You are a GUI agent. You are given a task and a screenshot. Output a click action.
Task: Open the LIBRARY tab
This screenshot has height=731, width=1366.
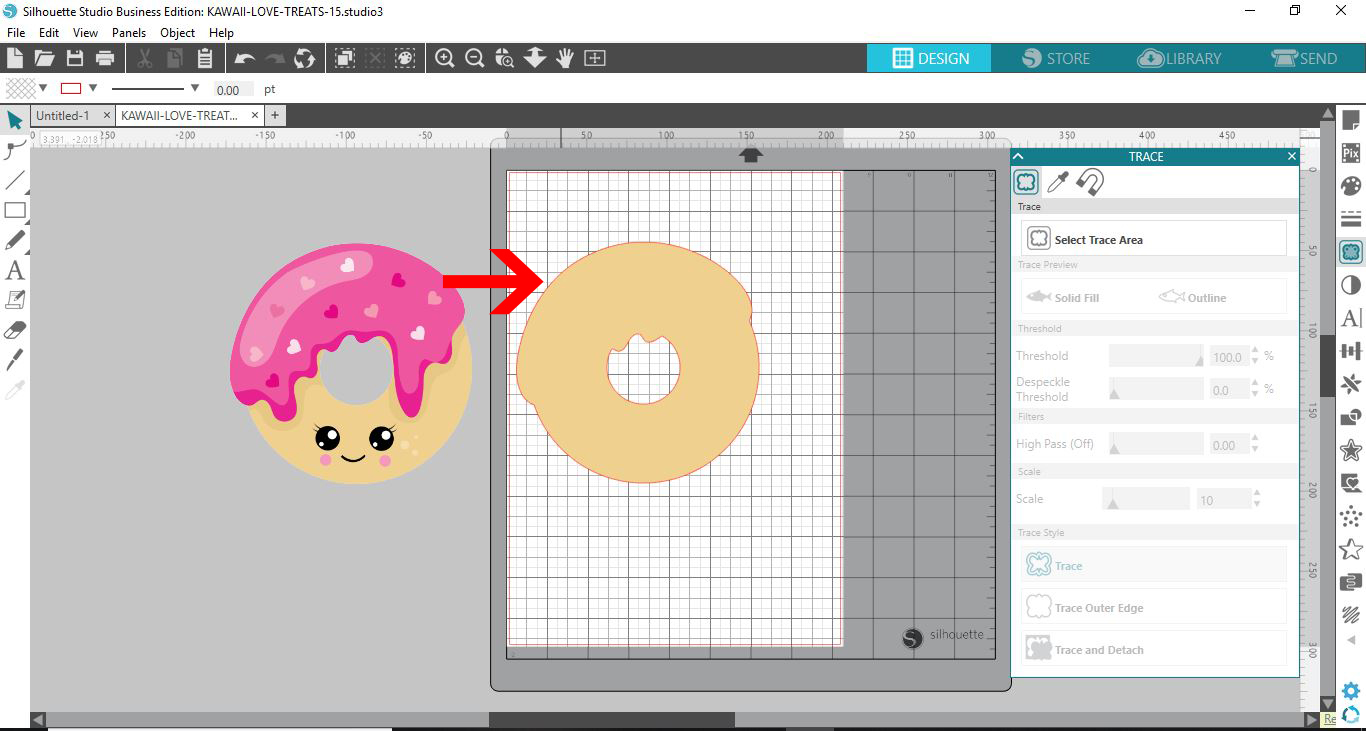[1180, 58]
